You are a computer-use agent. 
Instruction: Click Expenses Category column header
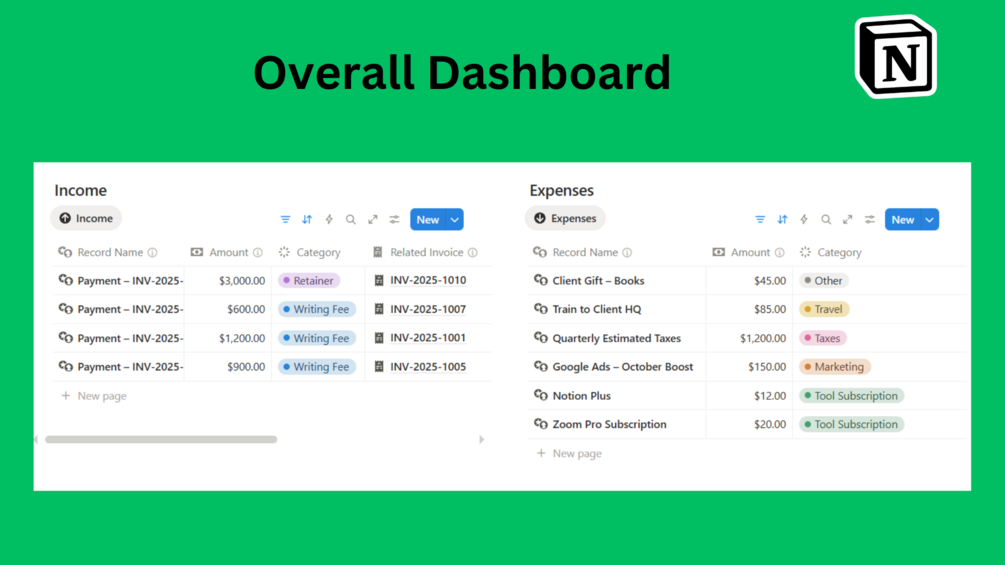tap(839, 252)
